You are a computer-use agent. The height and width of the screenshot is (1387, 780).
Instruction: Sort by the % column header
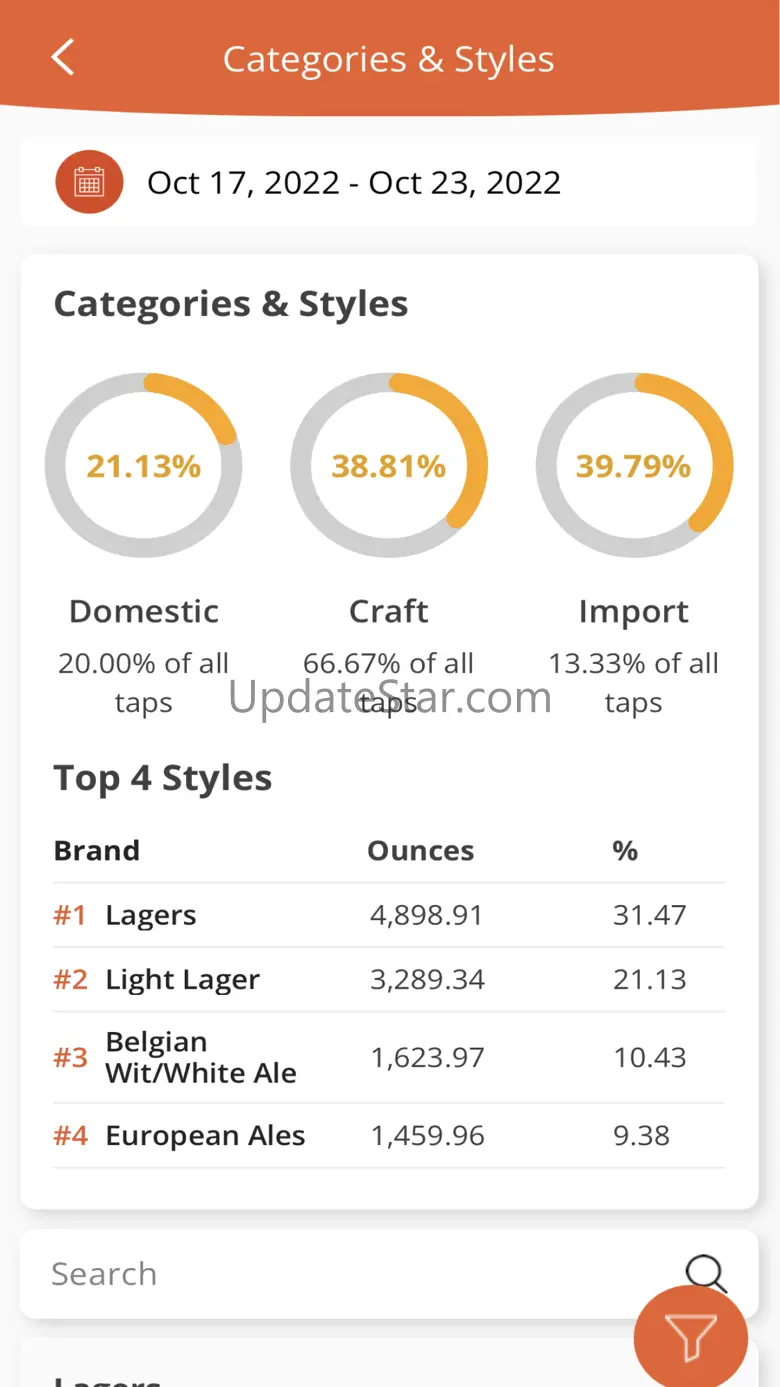coord(625,851)
